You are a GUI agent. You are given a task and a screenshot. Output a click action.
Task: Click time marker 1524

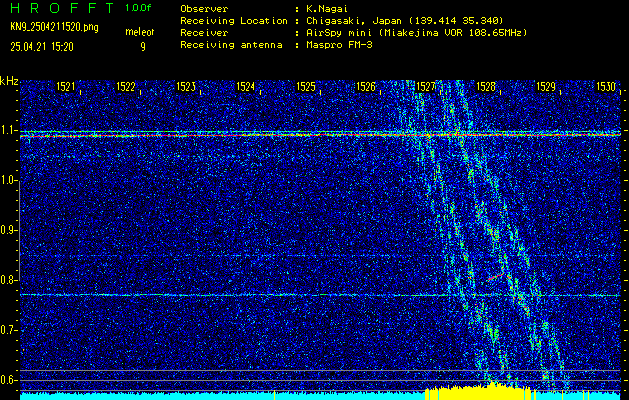[246, 87]
